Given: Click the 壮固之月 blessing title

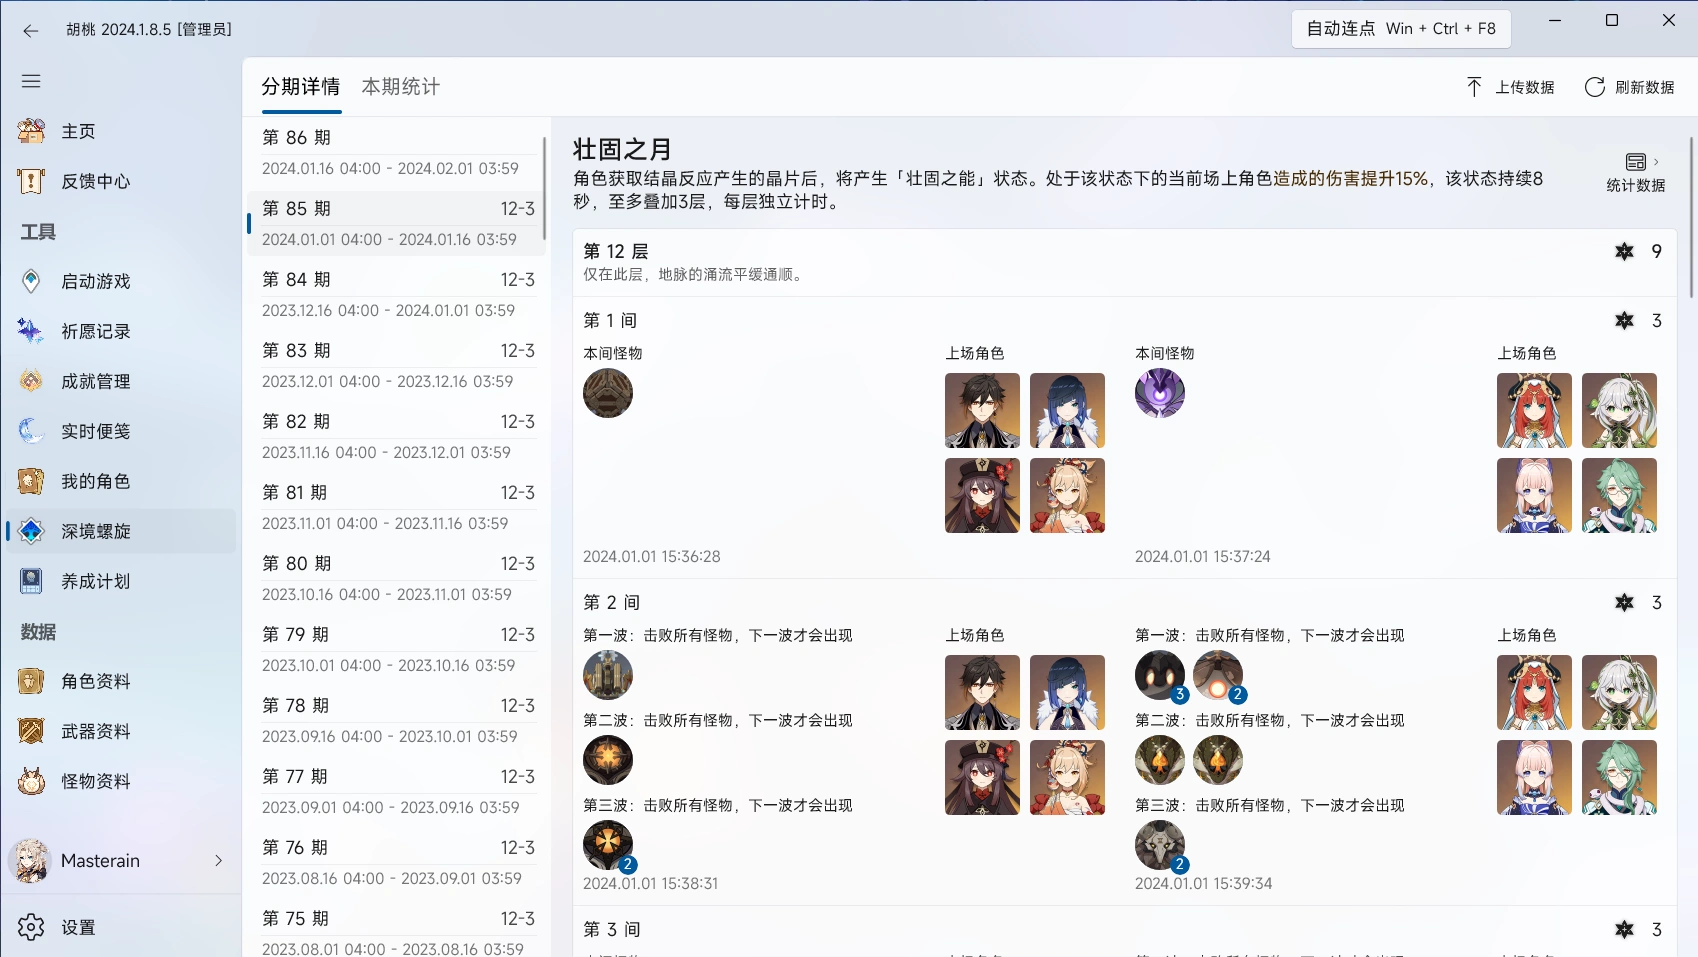Looking at the screenshot, I should point(622,149).
